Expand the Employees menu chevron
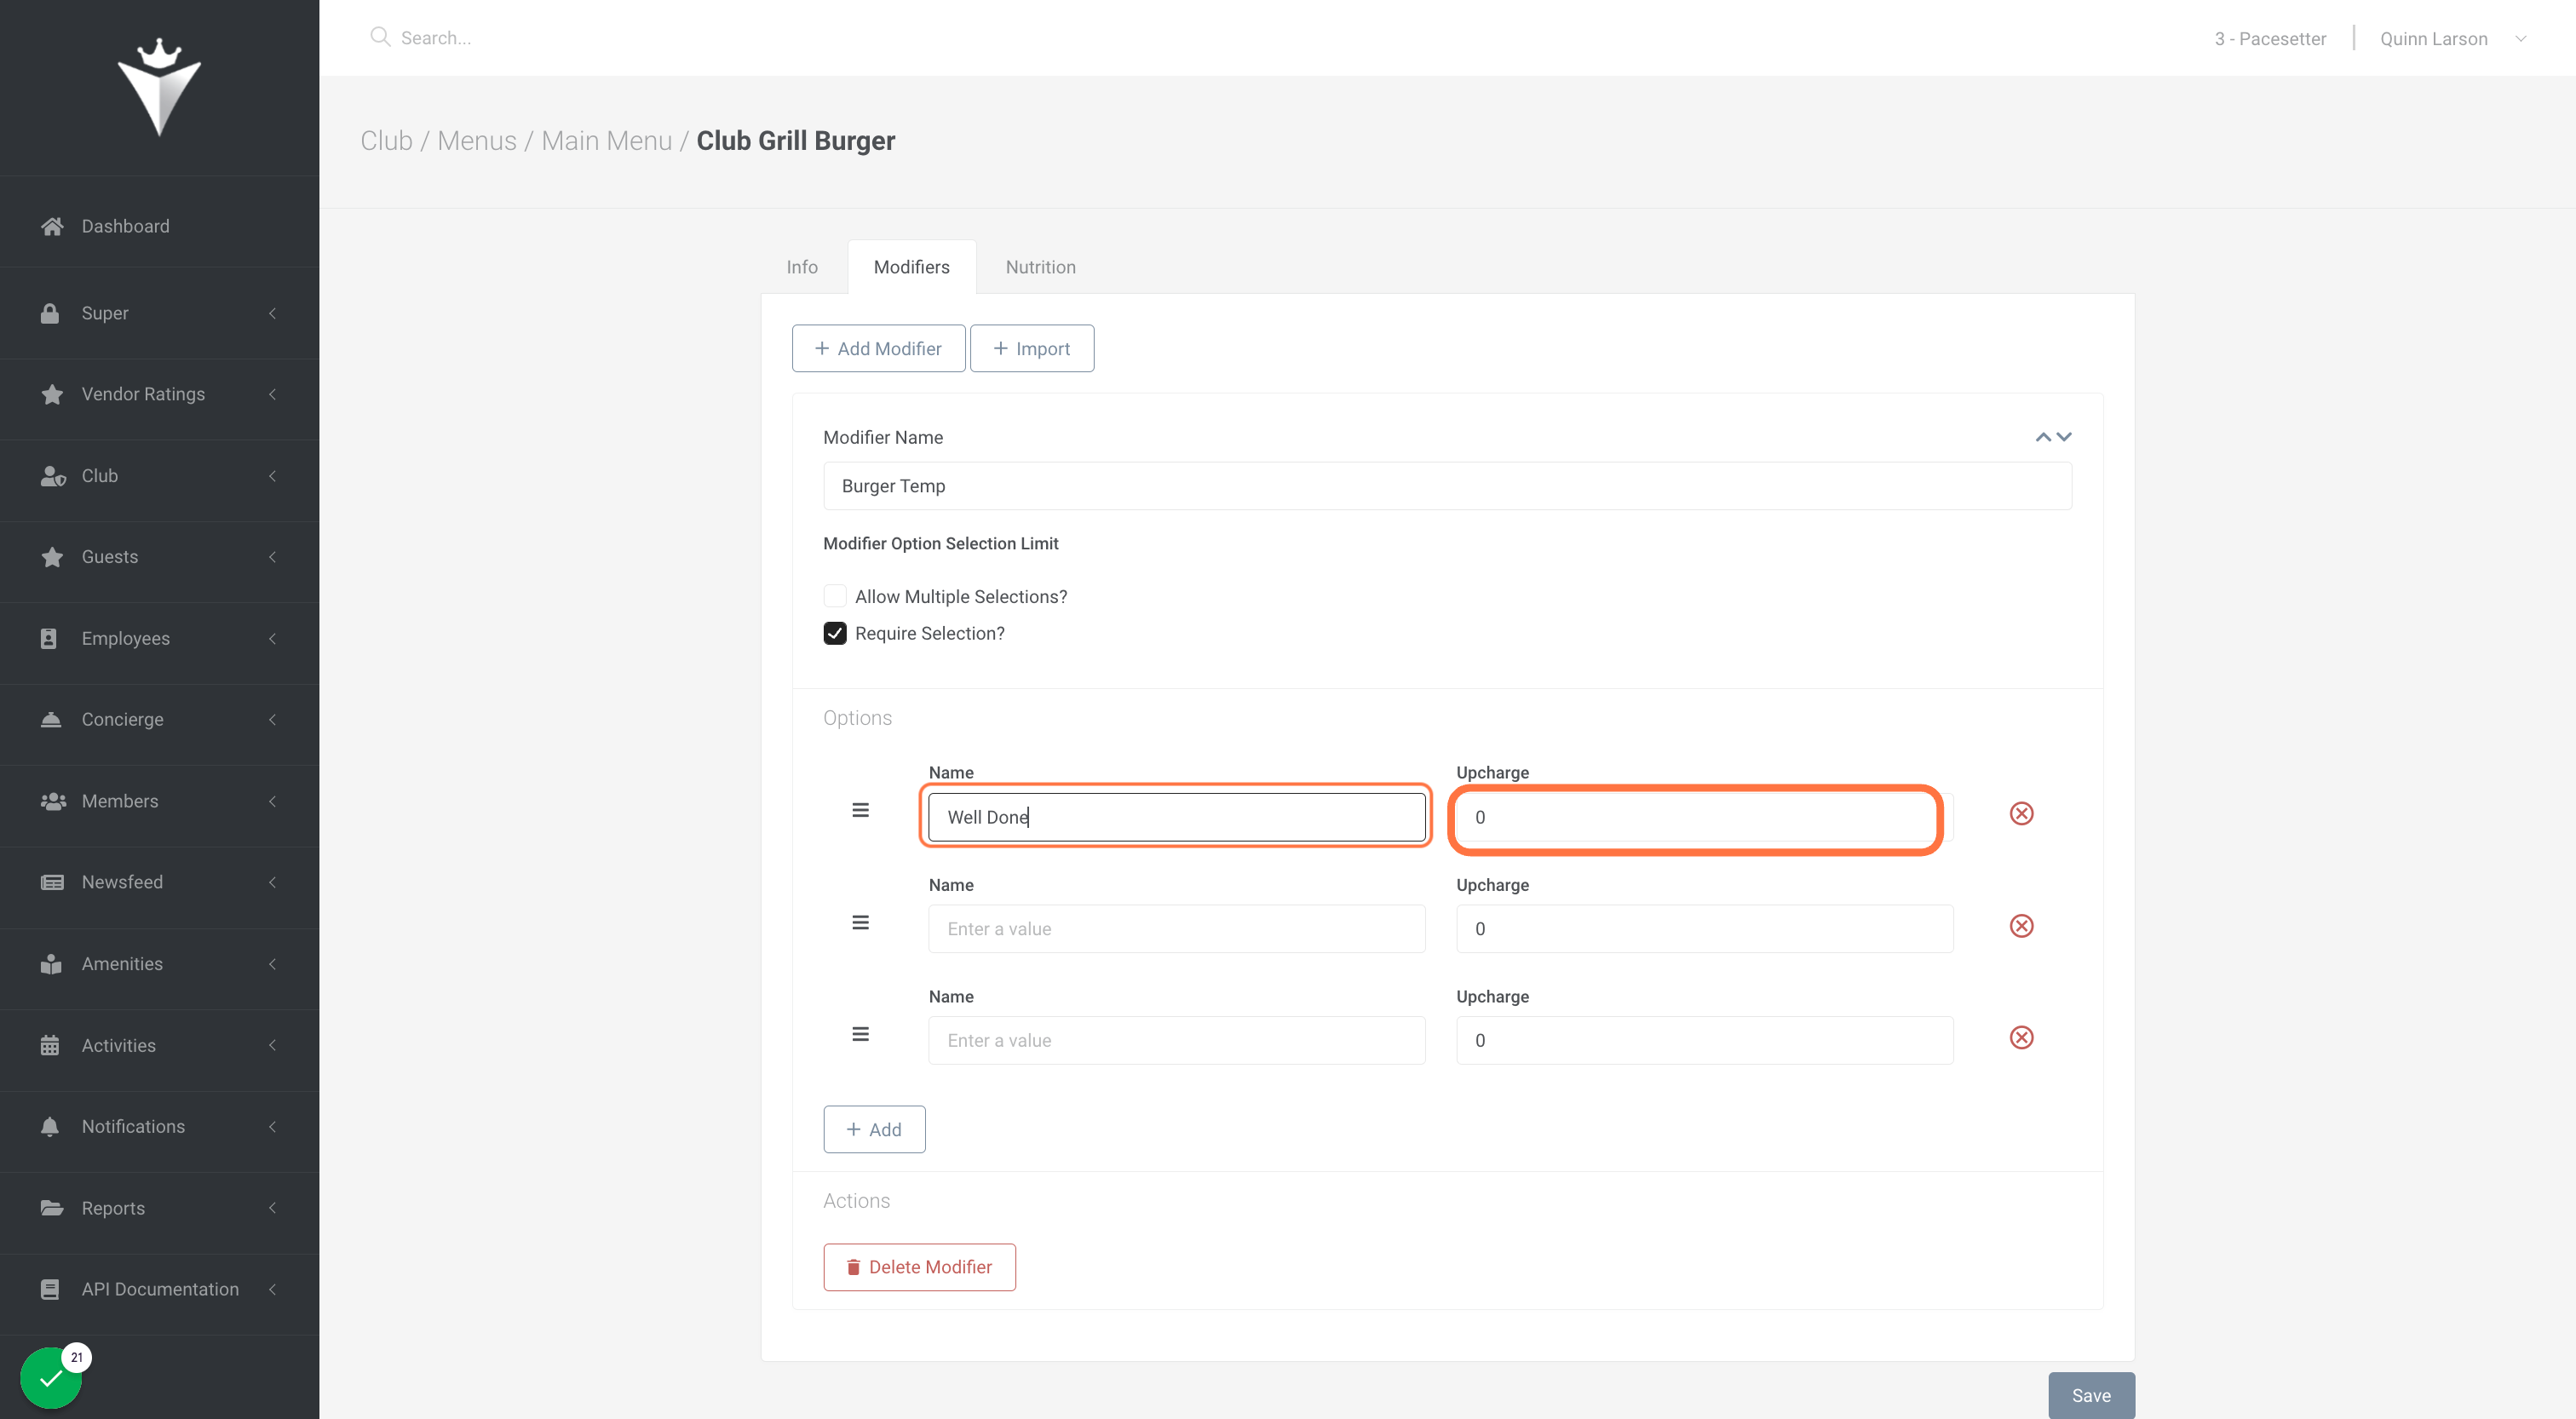 pos(272,638)
